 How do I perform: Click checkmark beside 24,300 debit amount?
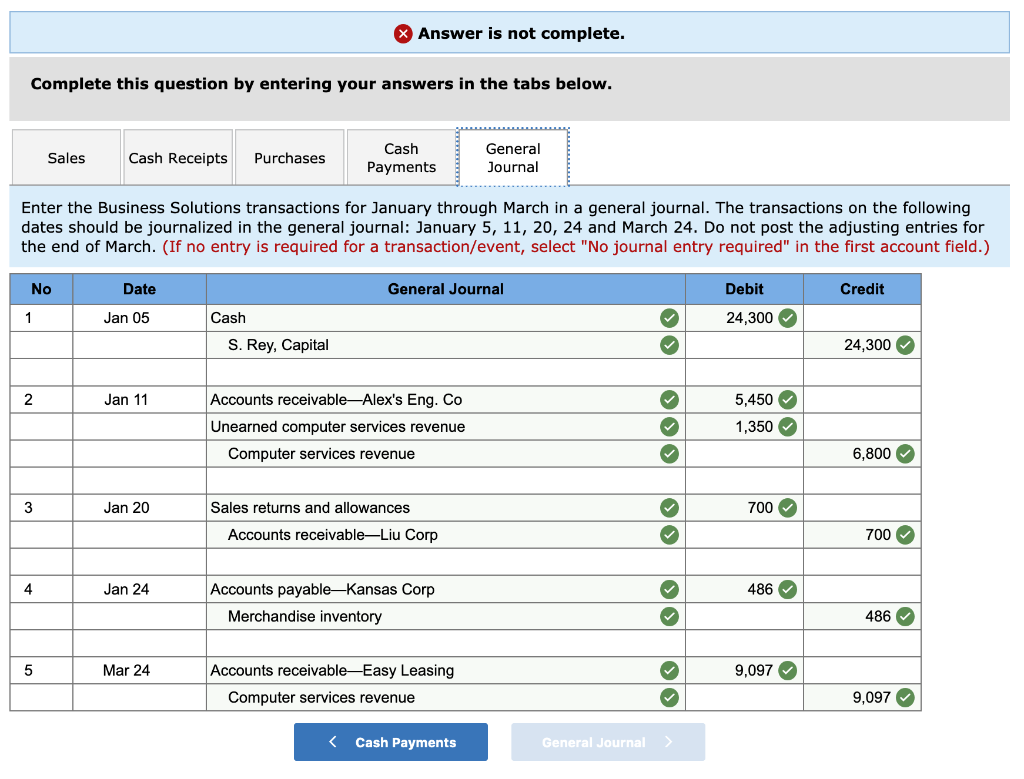(786, 318)
